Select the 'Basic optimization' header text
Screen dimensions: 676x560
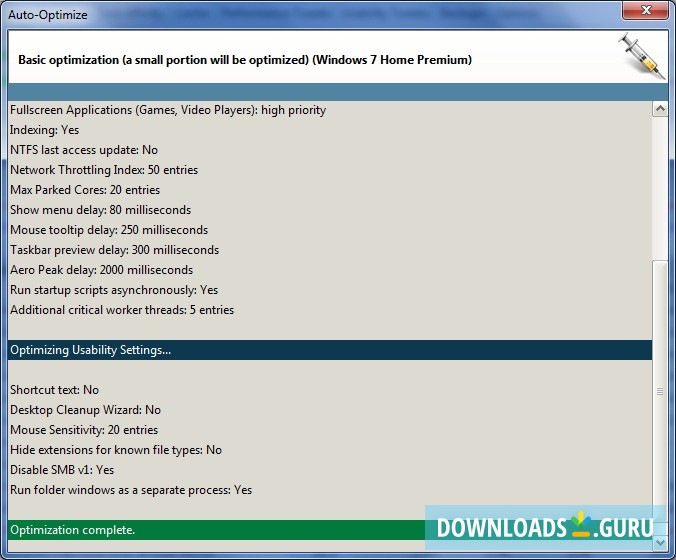(245, 59)
